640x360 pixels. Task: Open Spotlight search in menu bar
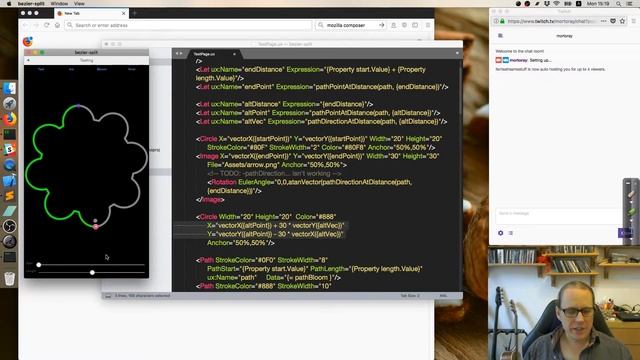point(619,3)
